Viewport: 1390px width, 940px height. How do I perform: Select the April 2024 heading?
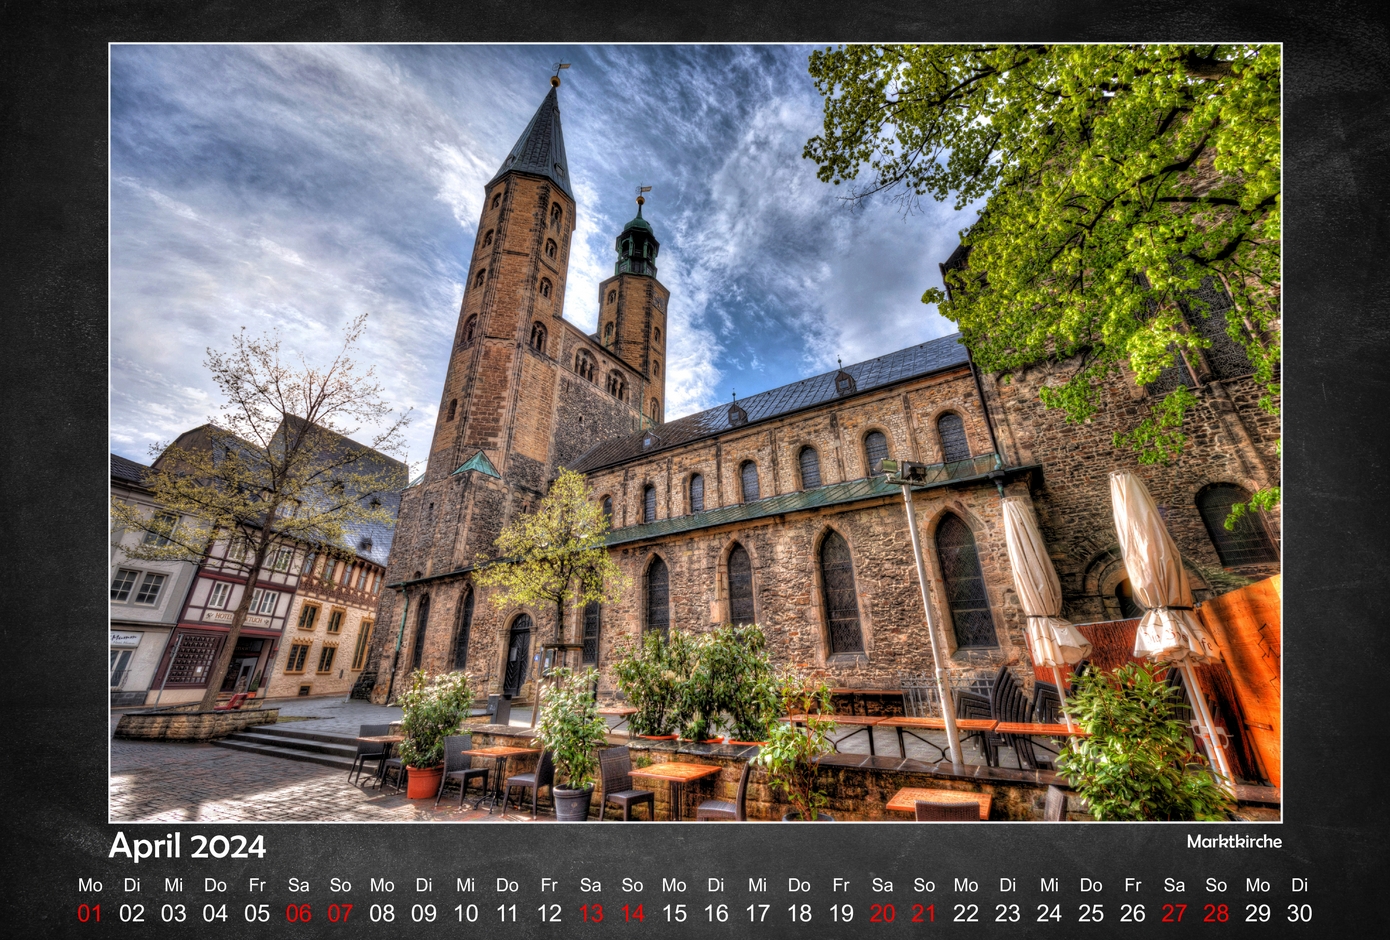click(187, 846)
